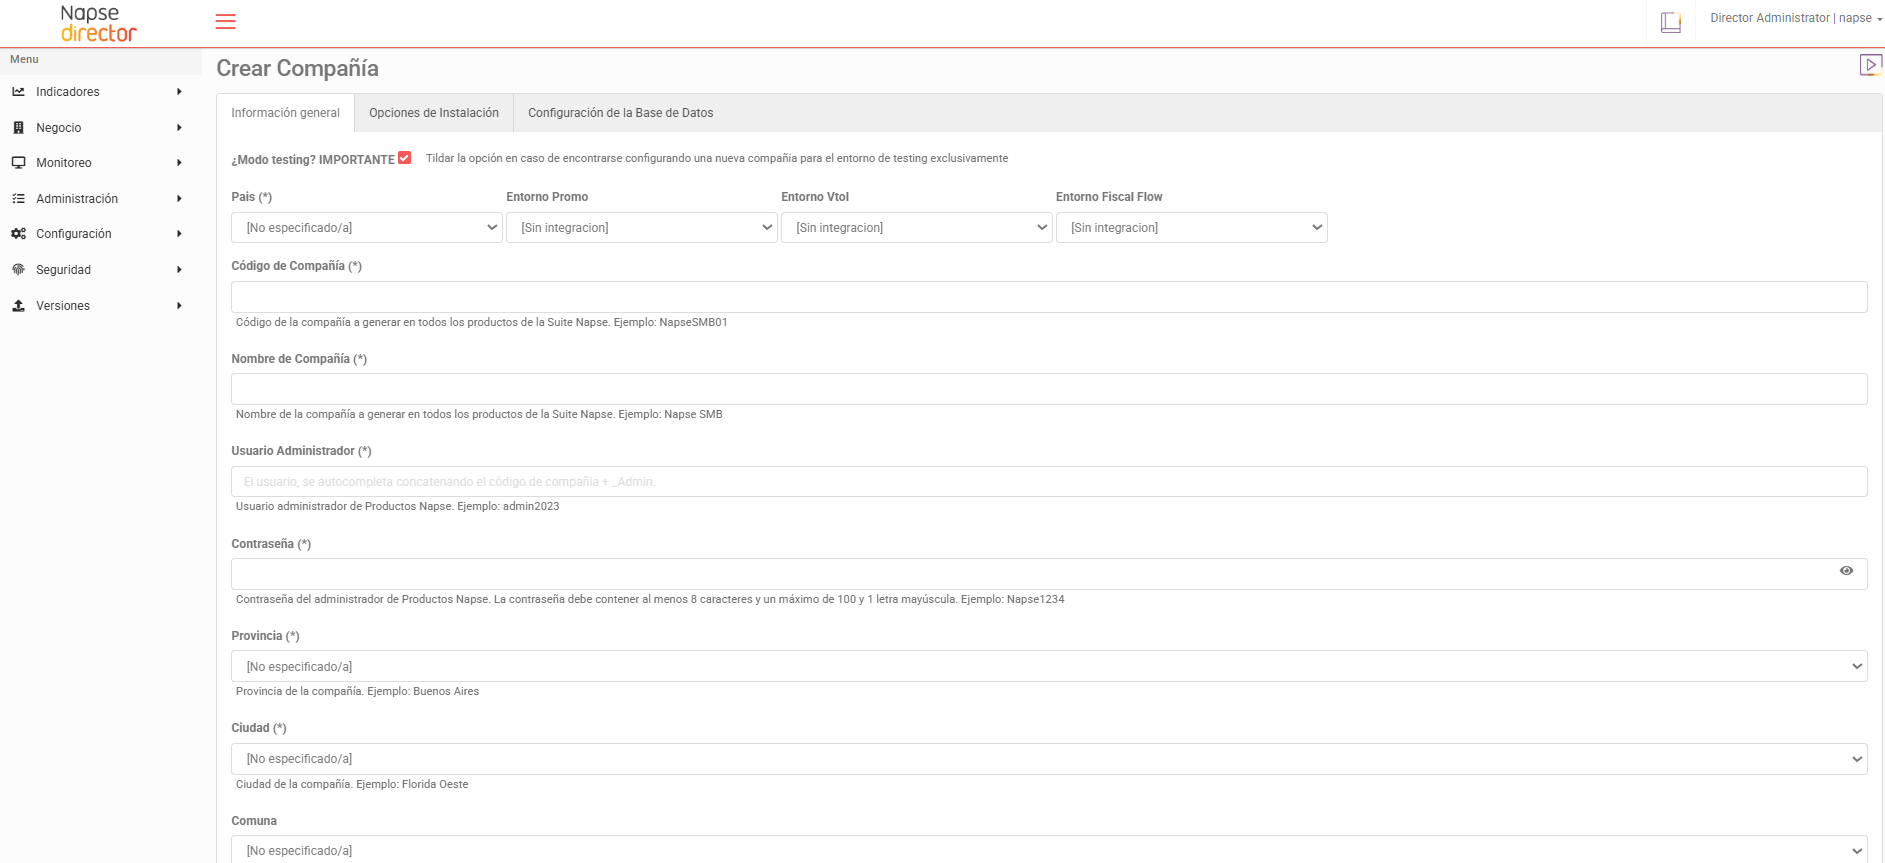
Task: Click the Monitoreo monitor icon
Action: (18, 163)
